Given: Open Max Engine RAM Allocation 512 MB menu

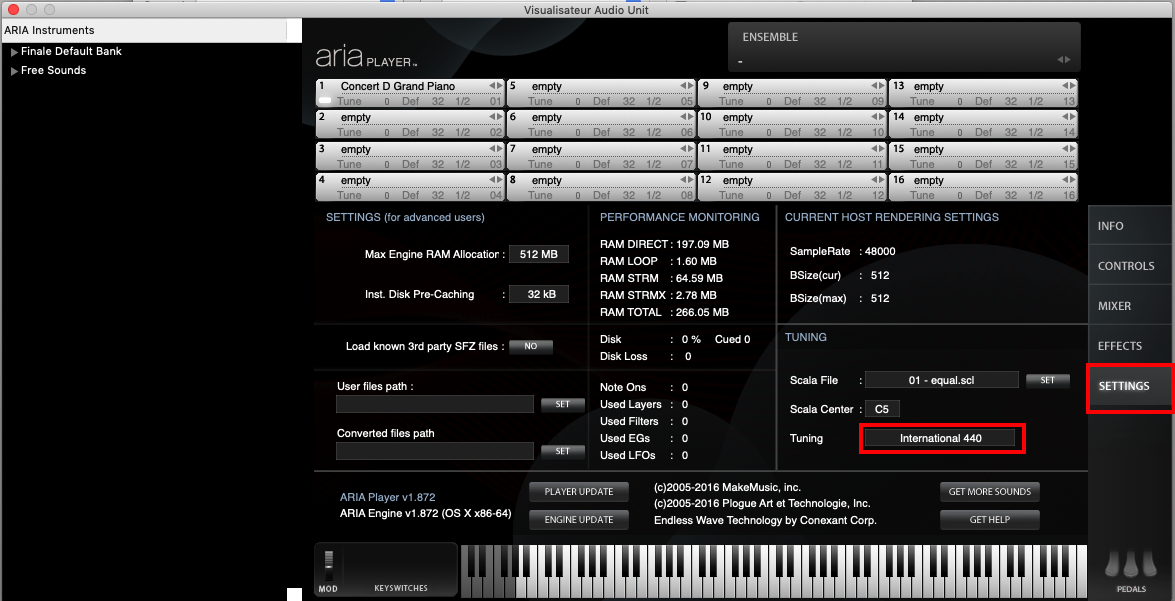Looking at the screenshot, I should pos(538,255).
